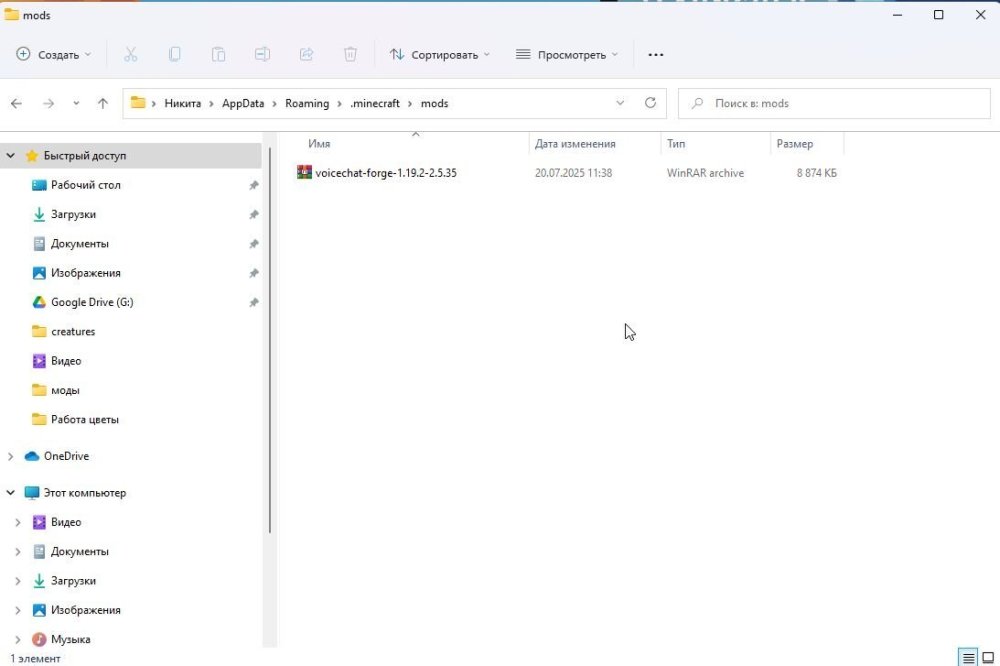Click AppData breadcrumb in address bar
The height and width of the screenshot is (666, 1000).
coord(243,103)
